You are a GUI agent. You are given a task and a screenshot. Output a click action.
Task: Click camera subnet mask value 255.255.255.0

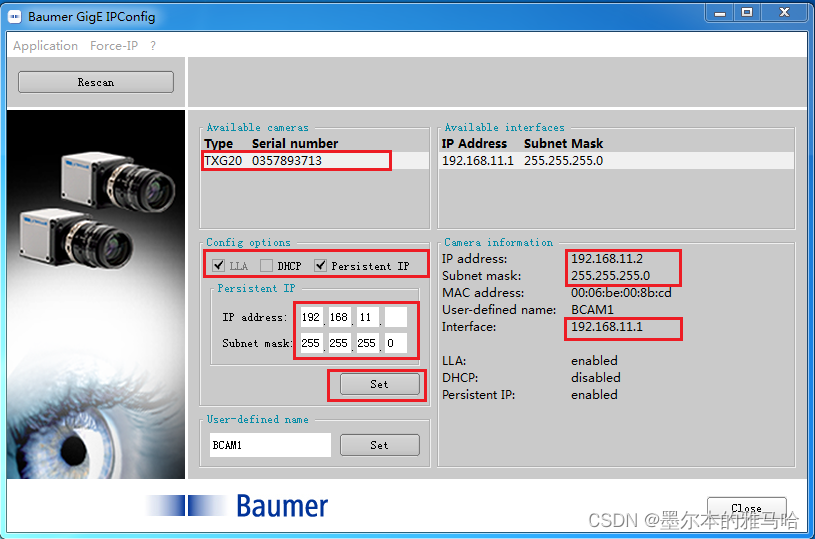pyautogui.click(x=610, y=275)
